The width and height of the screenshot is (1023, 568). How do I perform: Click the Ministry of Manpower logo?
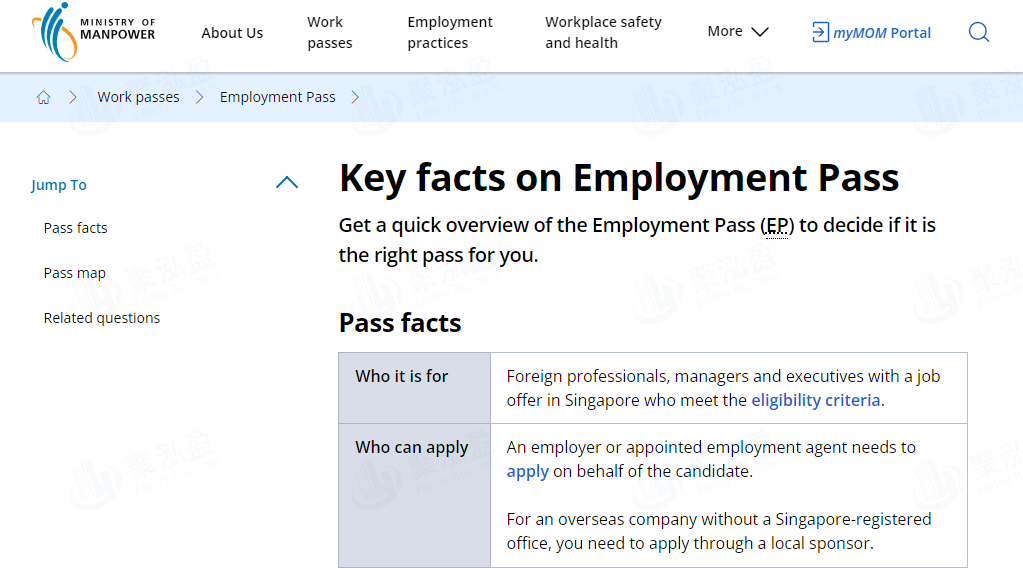point(93,32)
